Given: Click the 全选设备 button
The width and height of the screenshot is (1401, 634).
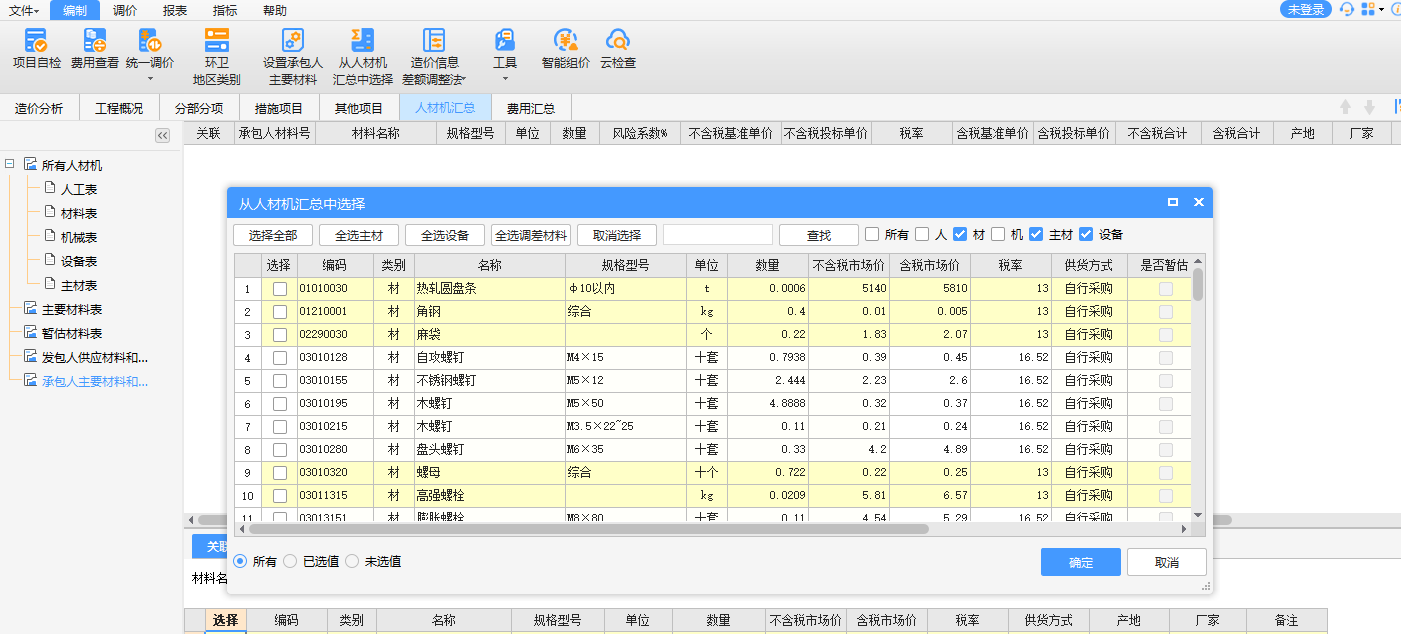Looking at the screenshot, I should coord(445,235).
